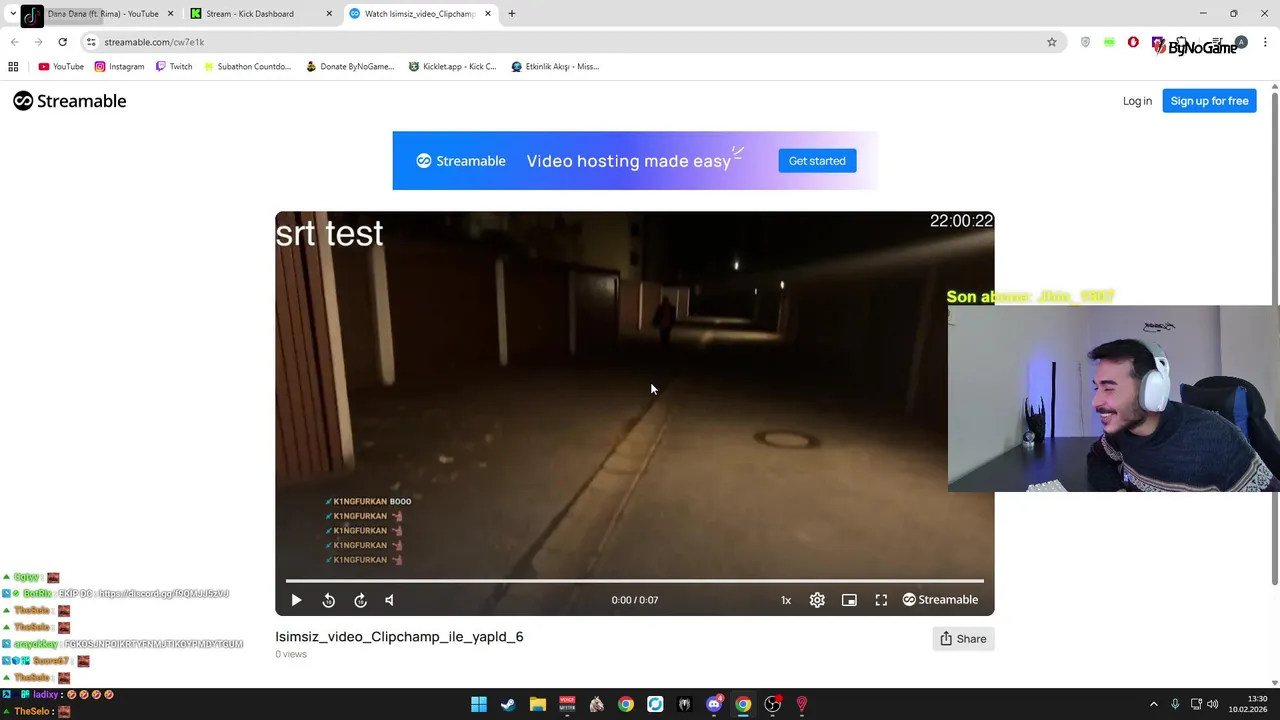Open a new browser tab
Screen dimensions: 1280x720
[512, 14]
